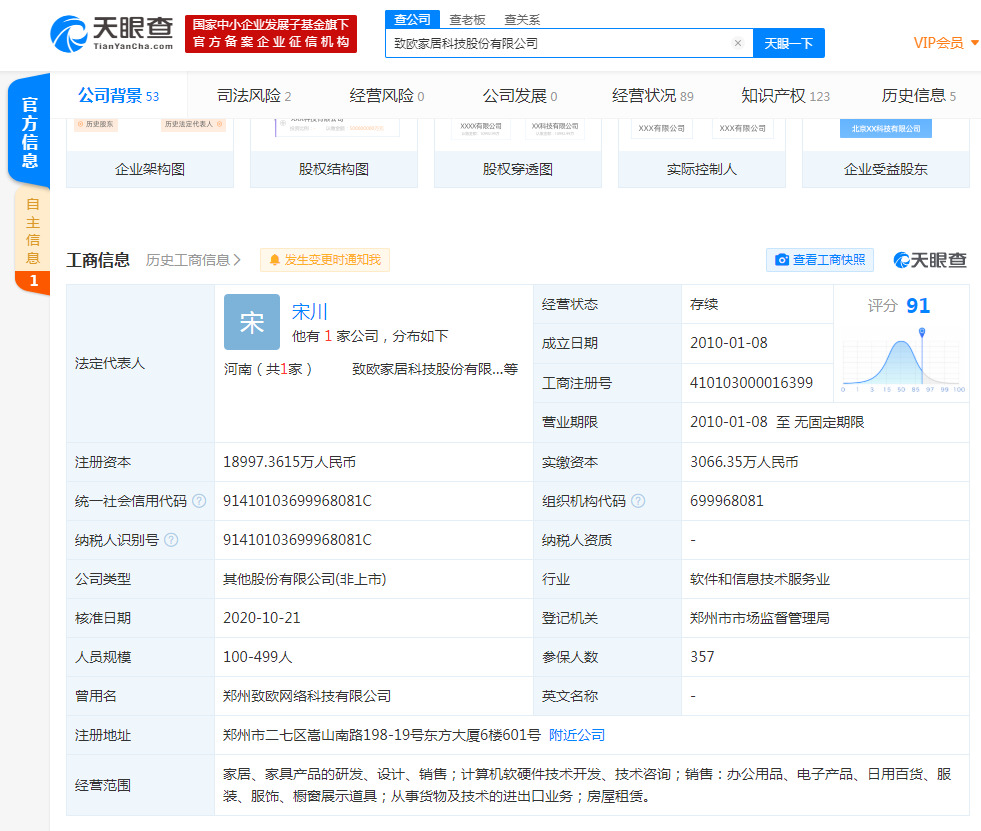Click 行业 value 软件和信息技术服务业
The height and width of the screenshot is (831, 981).
point(760,579)
